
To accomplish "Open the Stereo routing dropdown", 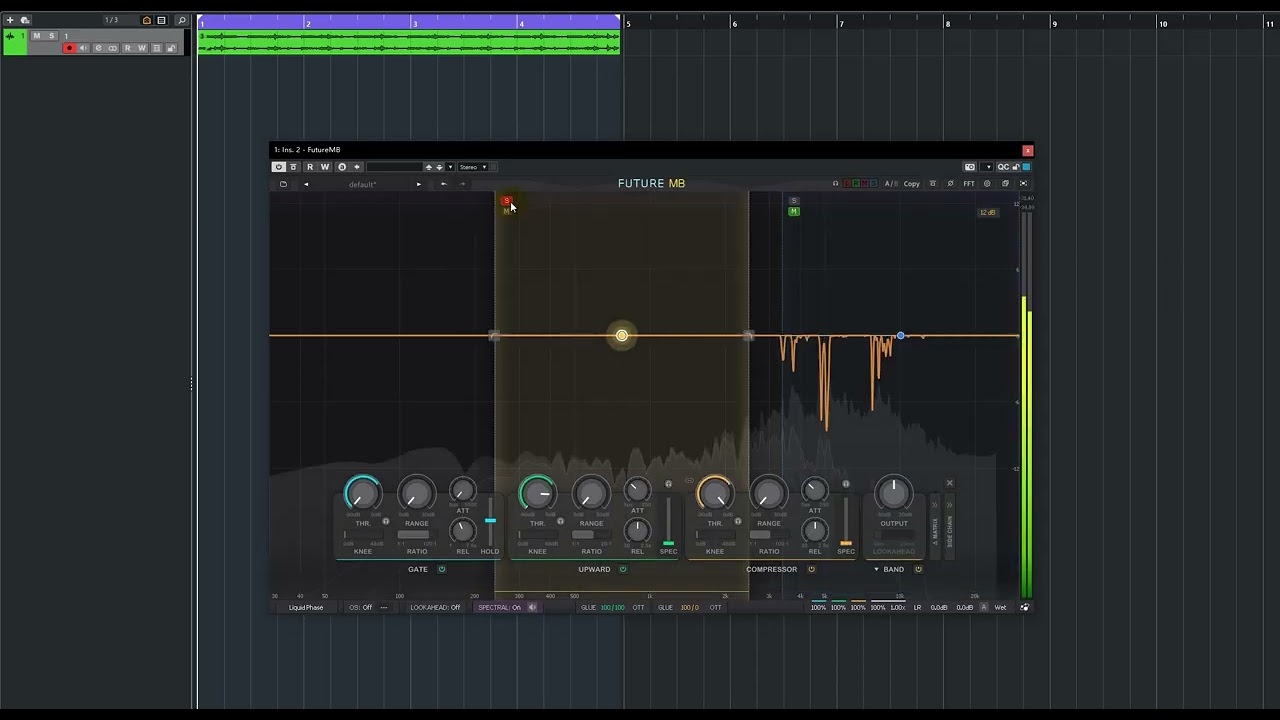I will tap(473, 167).
